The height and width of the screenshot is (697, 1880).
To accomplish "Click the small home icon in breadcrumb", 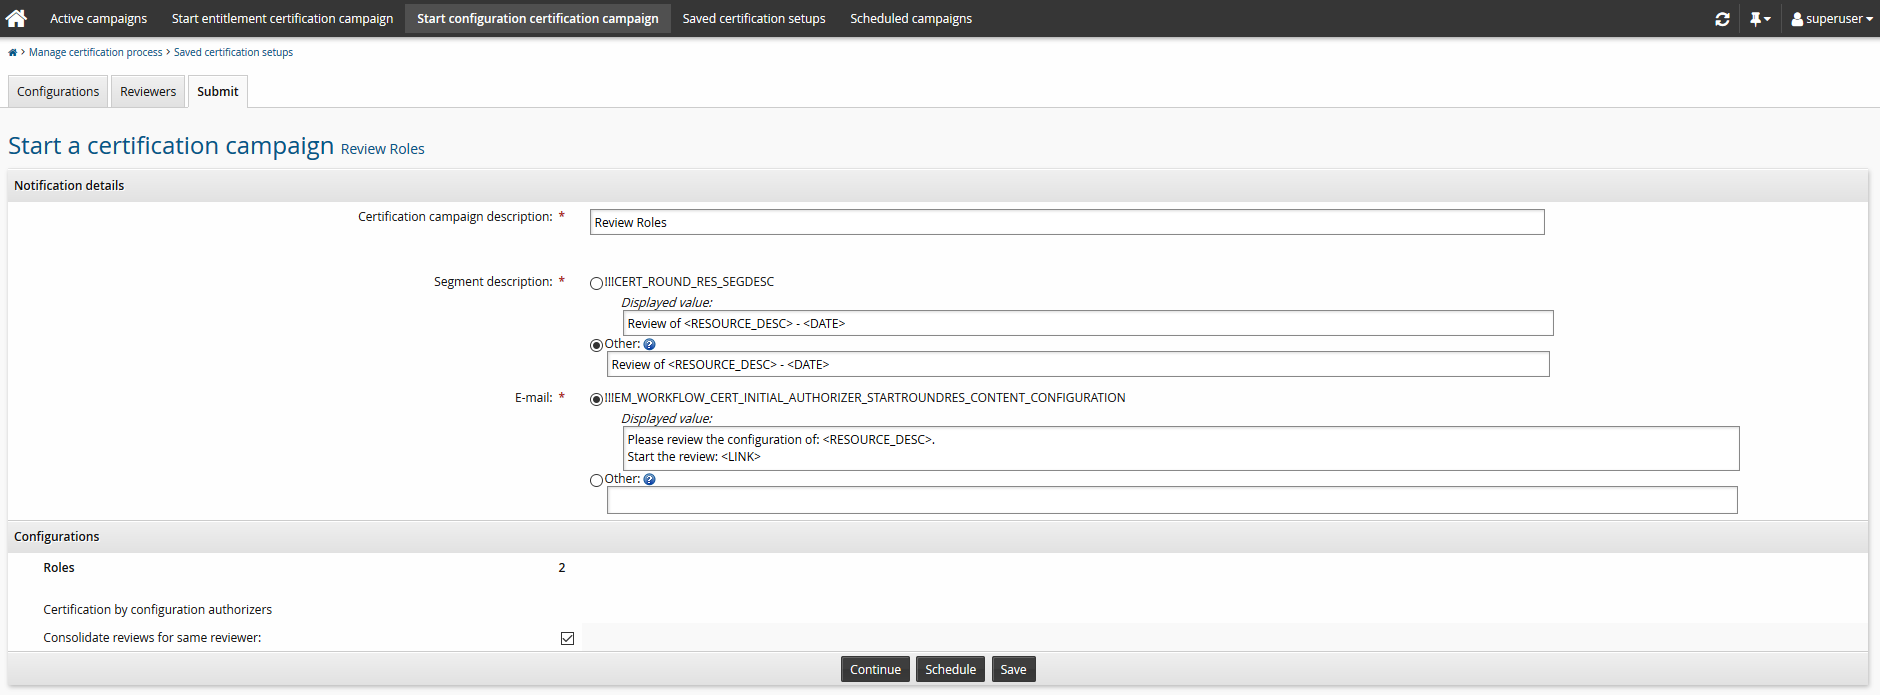I will [12, 53].
